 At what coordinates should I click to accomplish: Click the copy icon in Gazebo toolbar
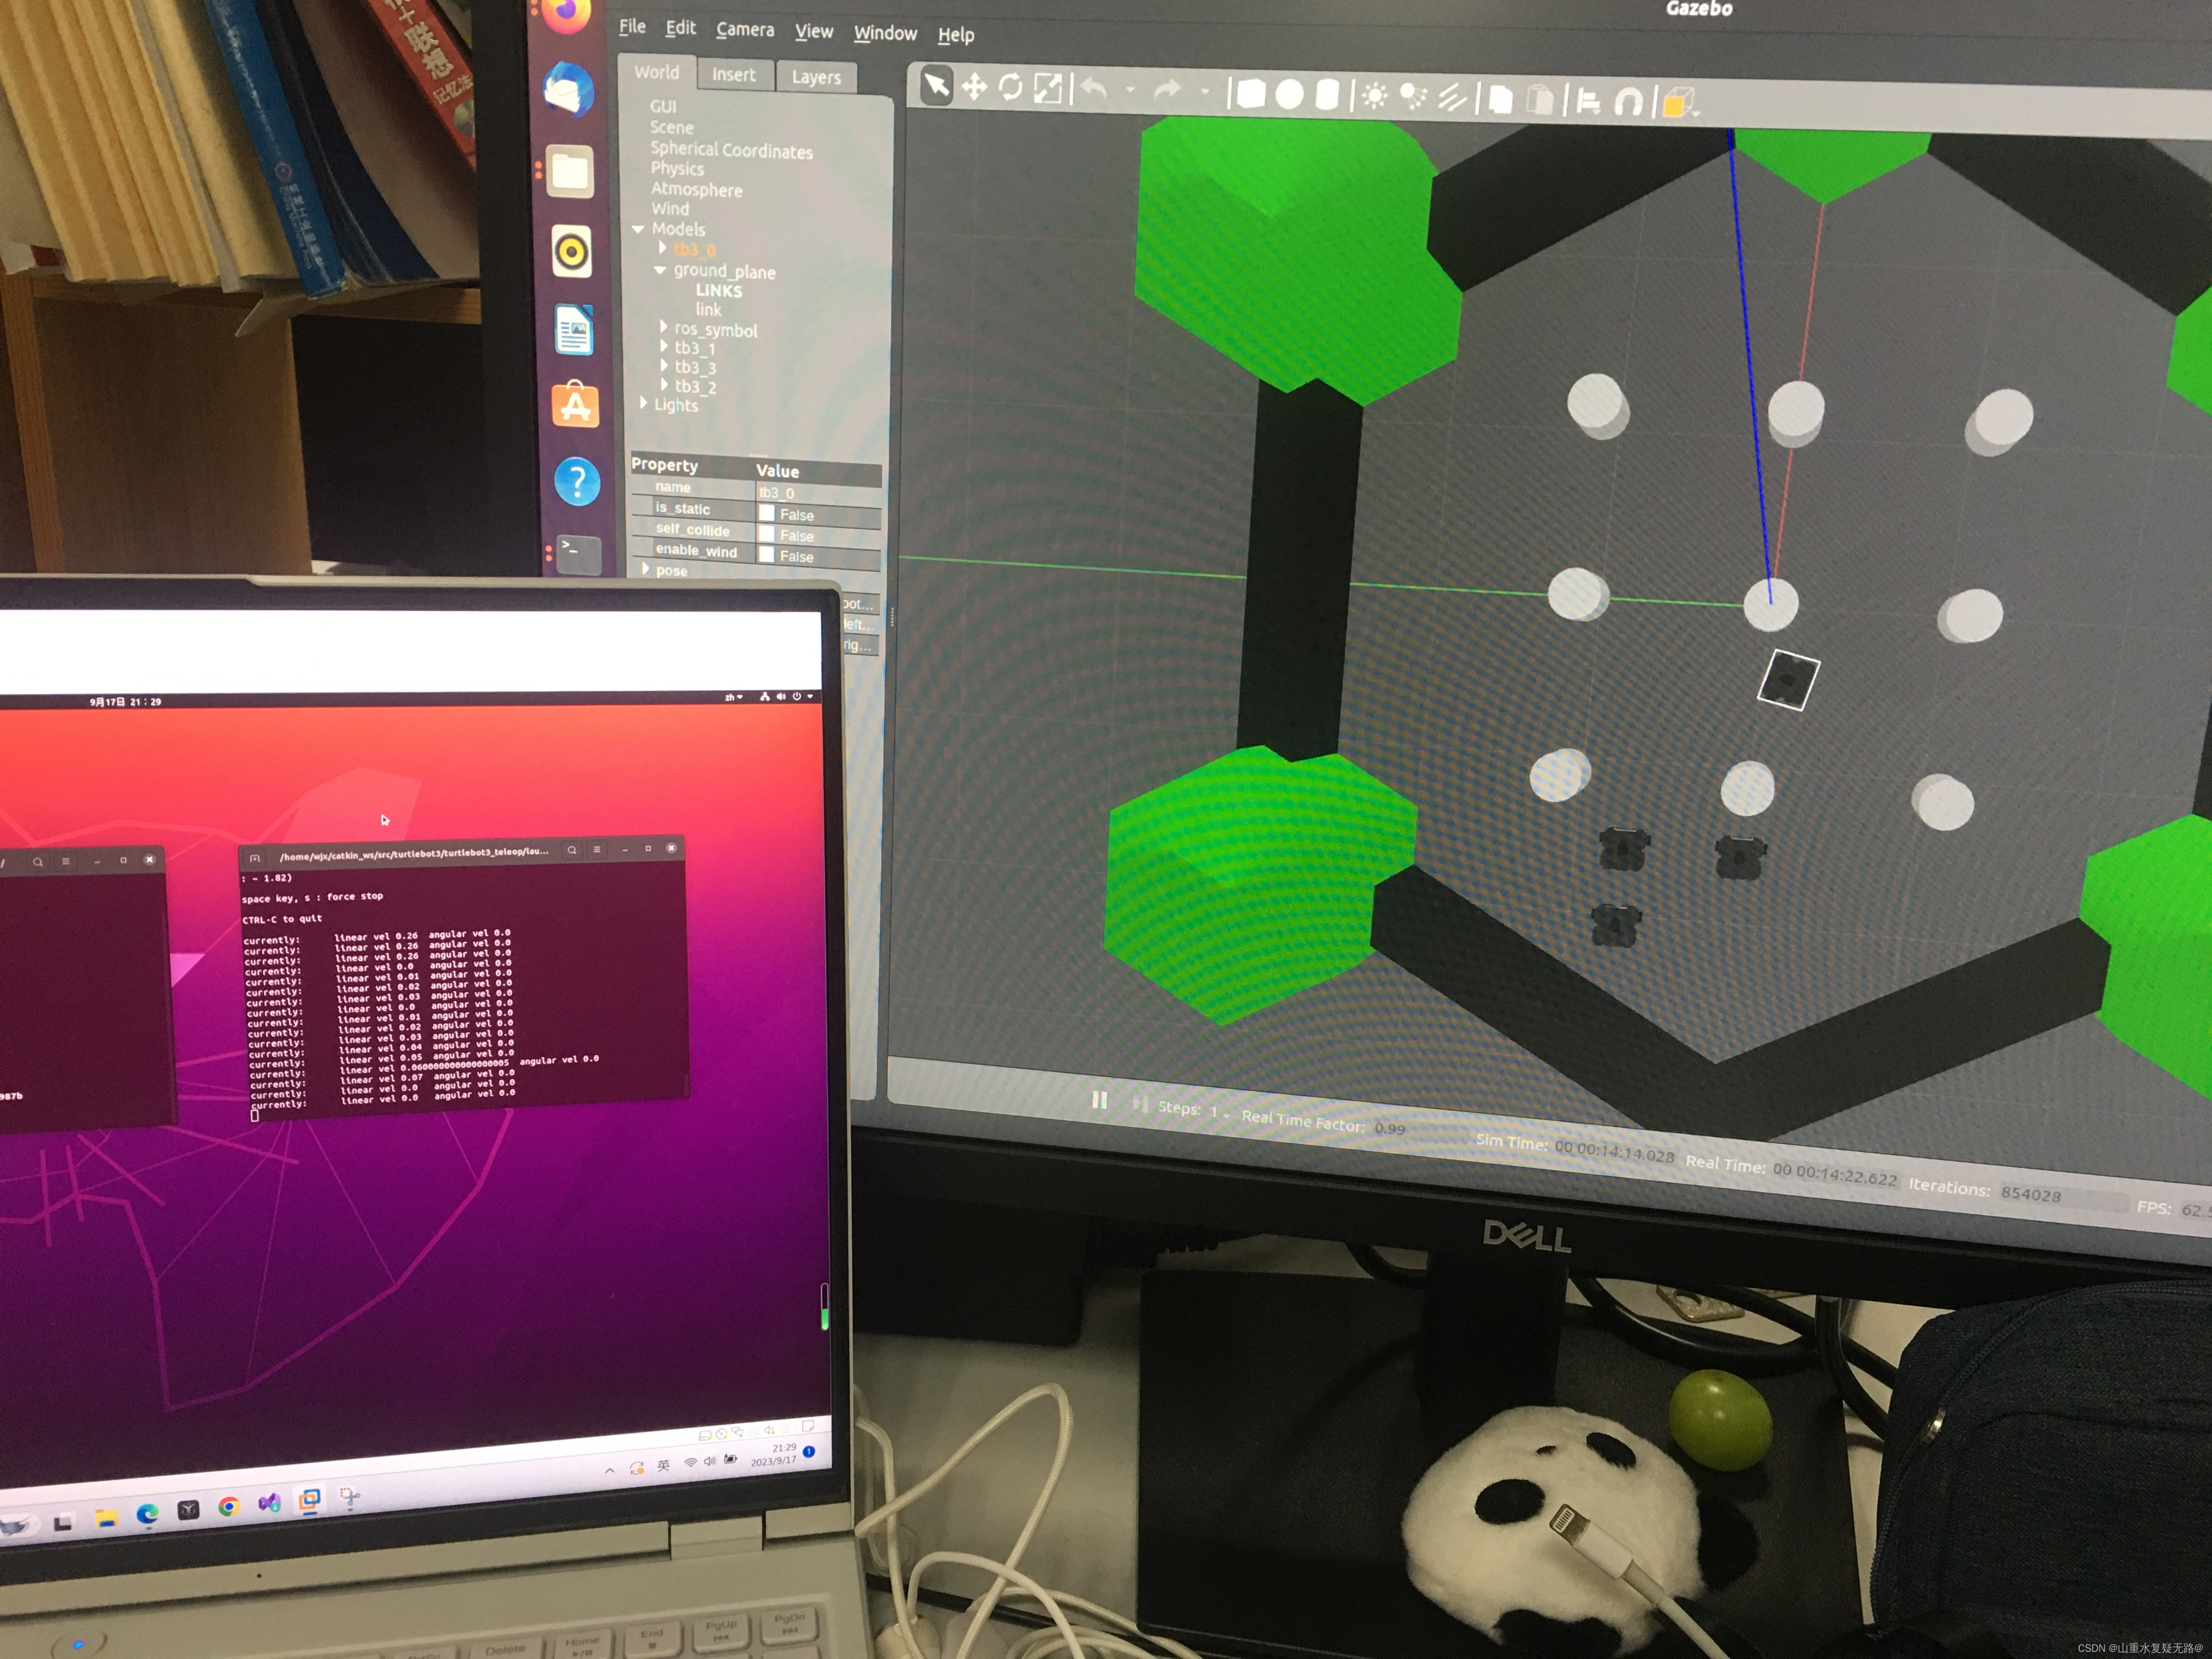[x=1500, y=99]
